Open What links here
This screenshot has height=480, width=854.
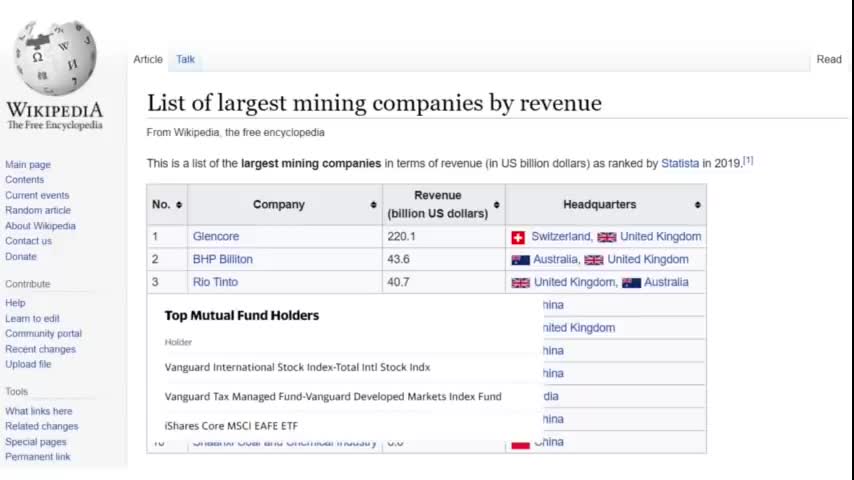coord(39,411)
